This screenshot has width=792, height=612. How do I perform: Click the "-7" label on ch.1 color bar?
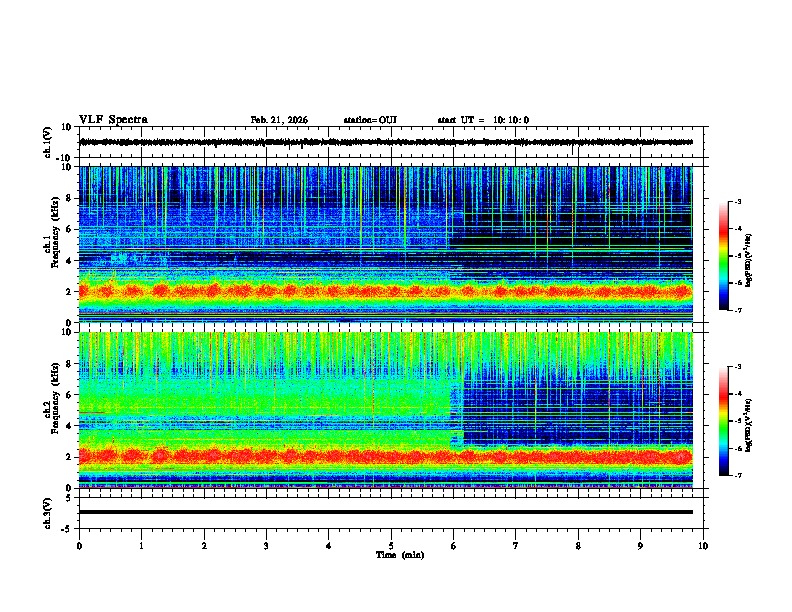pos(737,311)
